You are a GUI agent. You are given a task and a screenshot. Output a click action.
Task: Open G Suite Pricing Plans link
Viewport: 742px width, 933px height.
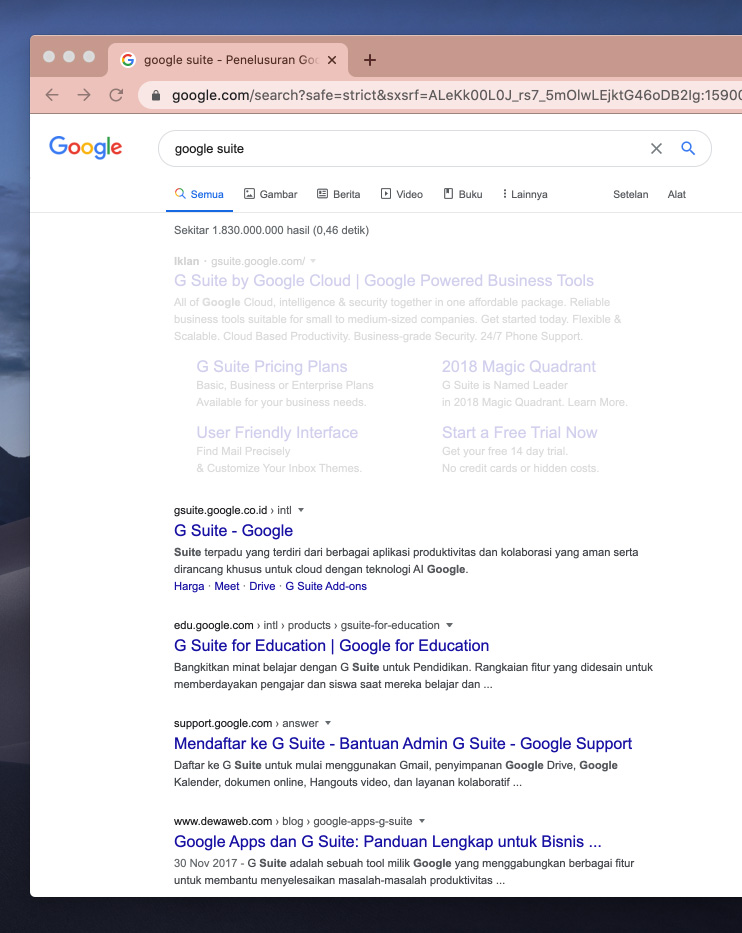click(272, 366)
